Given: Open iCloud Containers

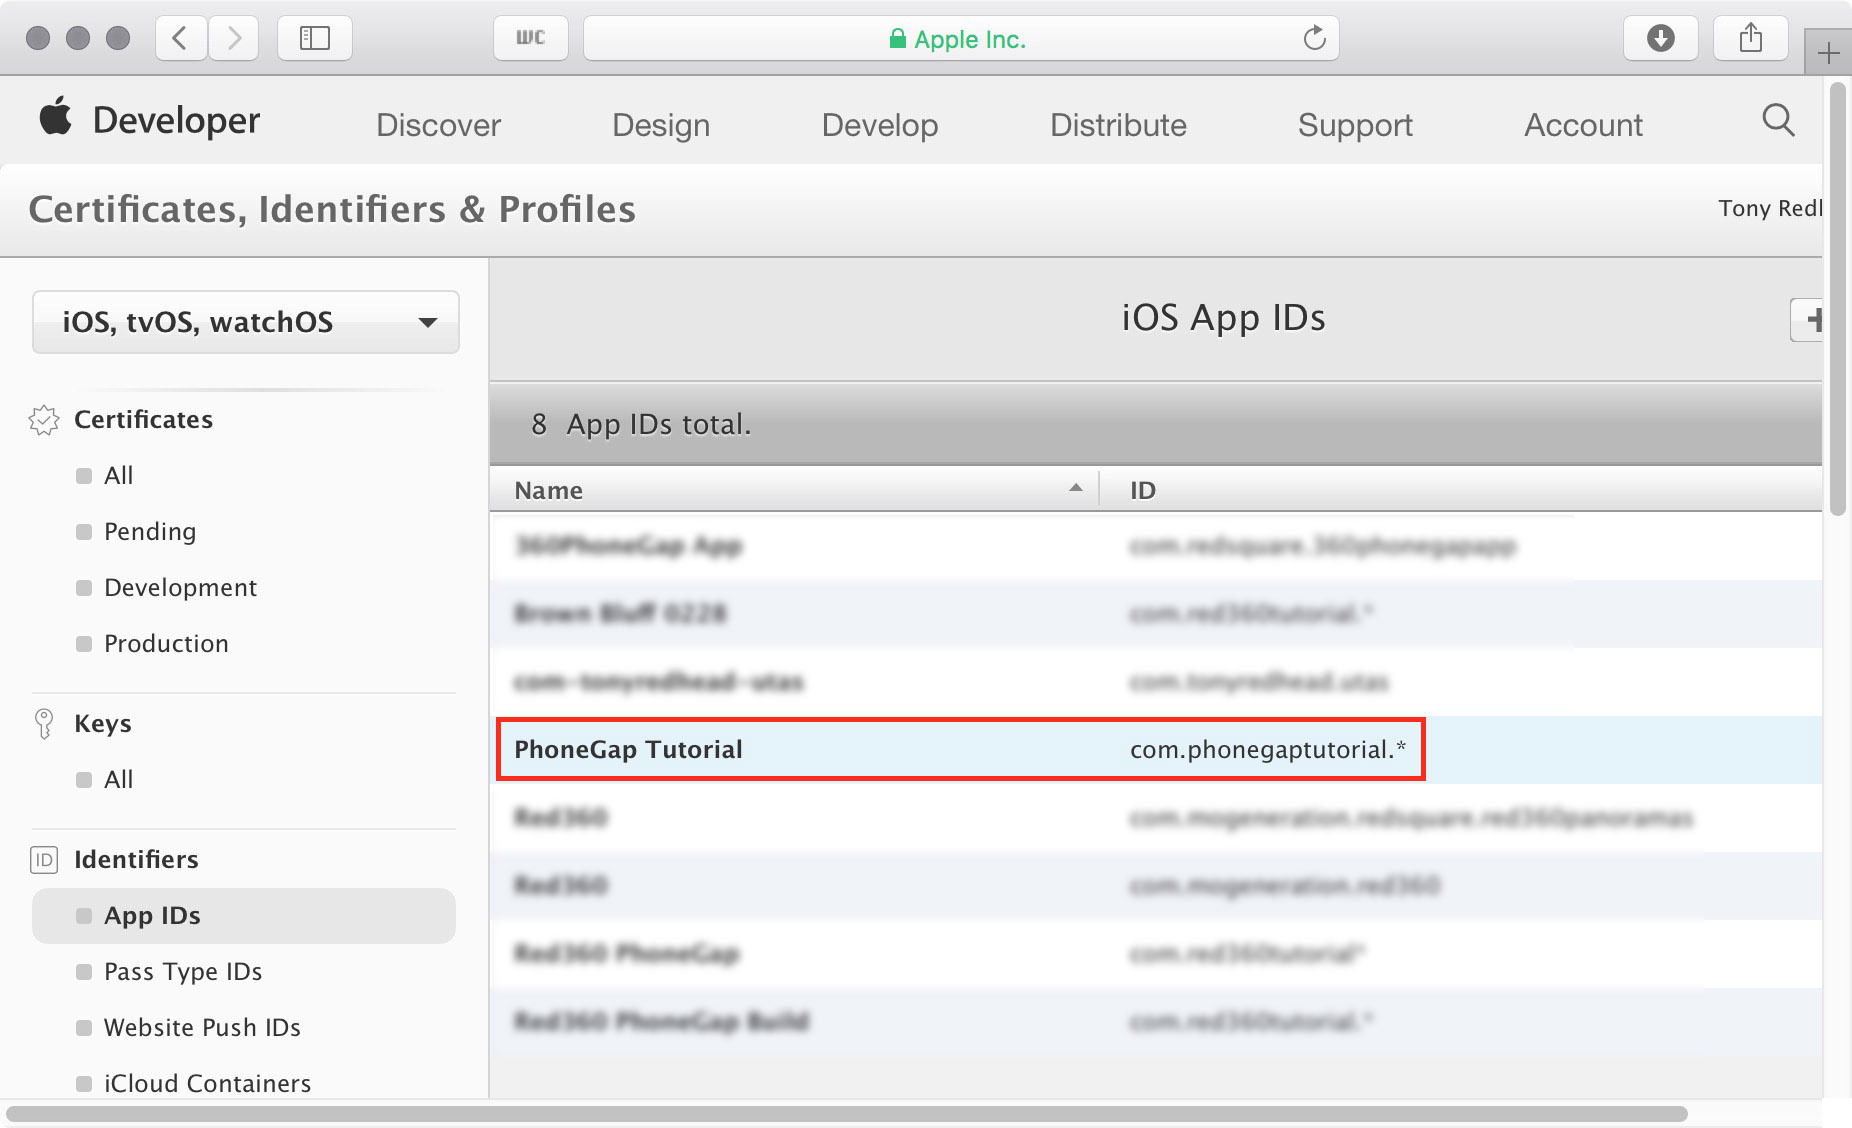Looking at the screenshot, I should coord(207,1083).
